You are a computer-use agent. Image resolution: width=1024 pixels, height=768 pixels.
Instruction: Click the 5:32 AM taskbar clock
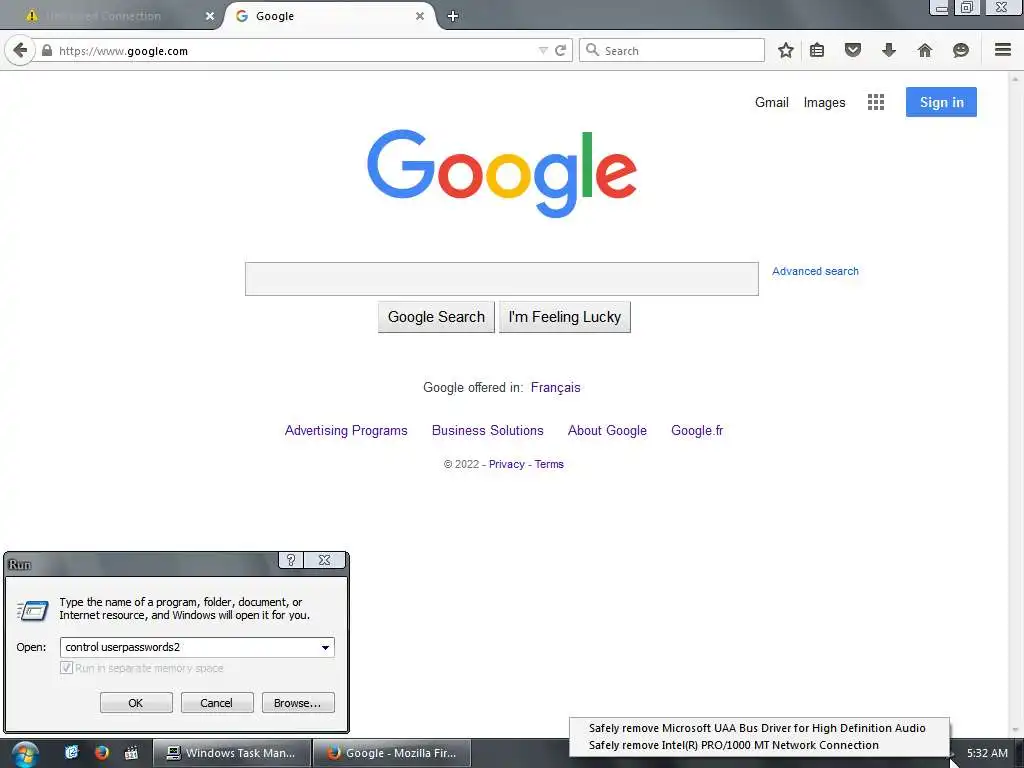coord(987,753)
